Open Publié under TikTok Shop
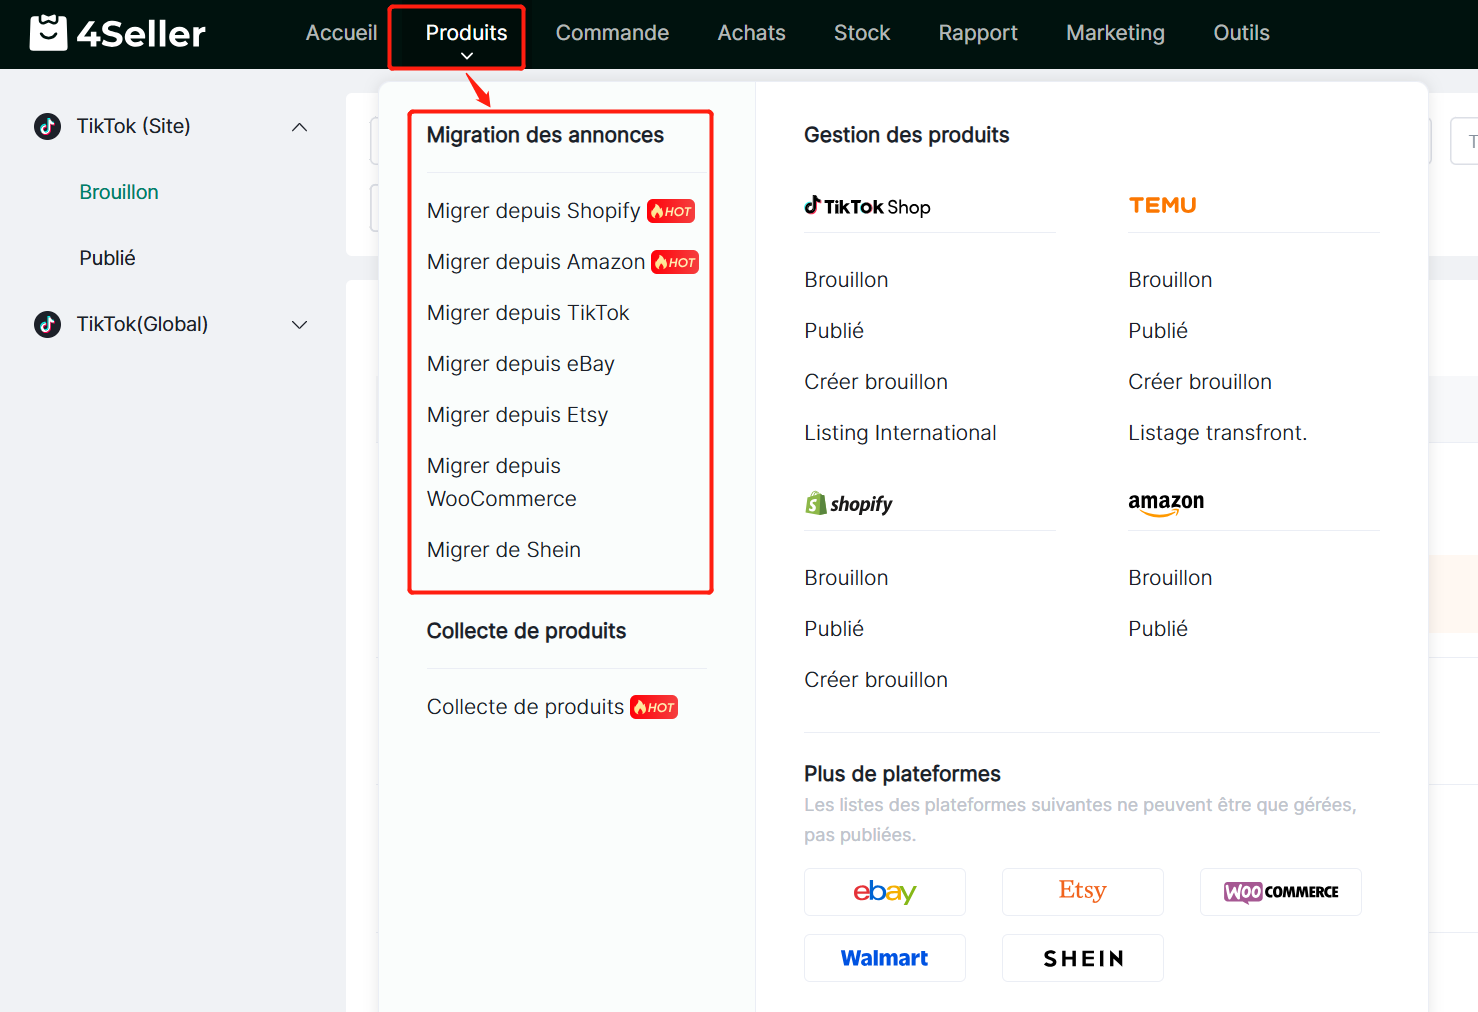 [834, 331]
